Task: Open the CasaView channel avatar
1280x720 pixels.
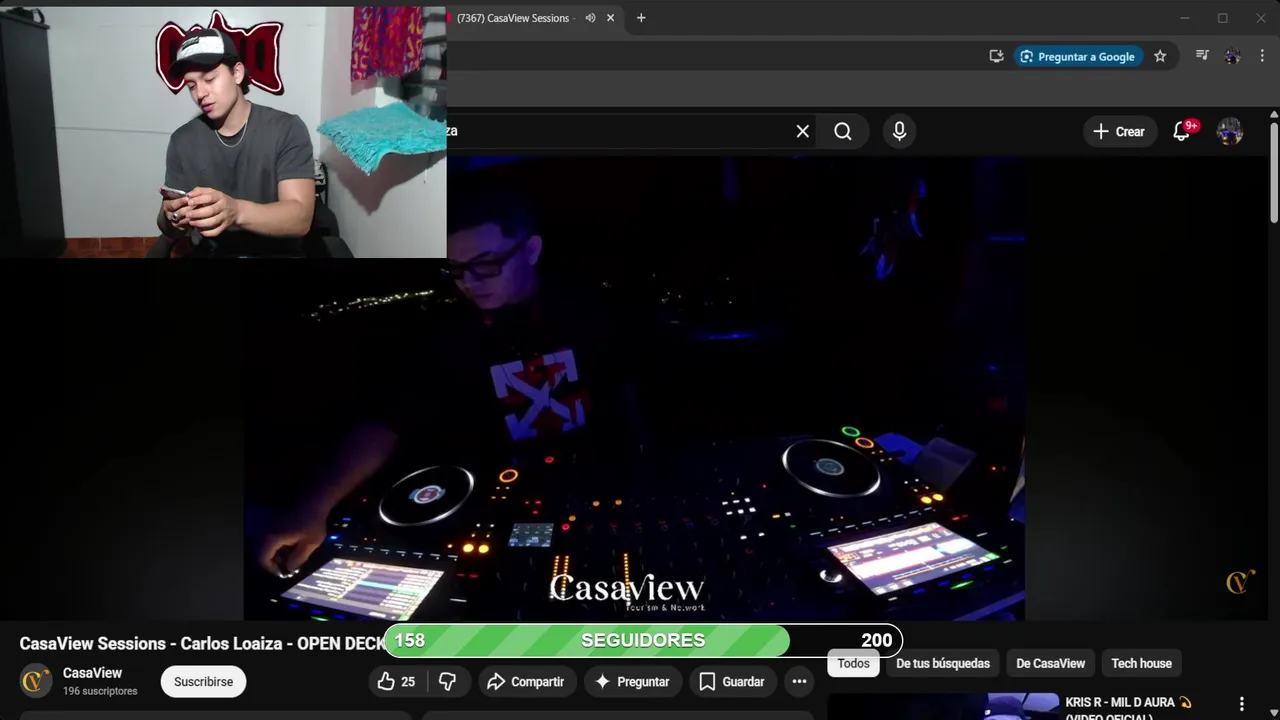Action: [x=36, y=681]
